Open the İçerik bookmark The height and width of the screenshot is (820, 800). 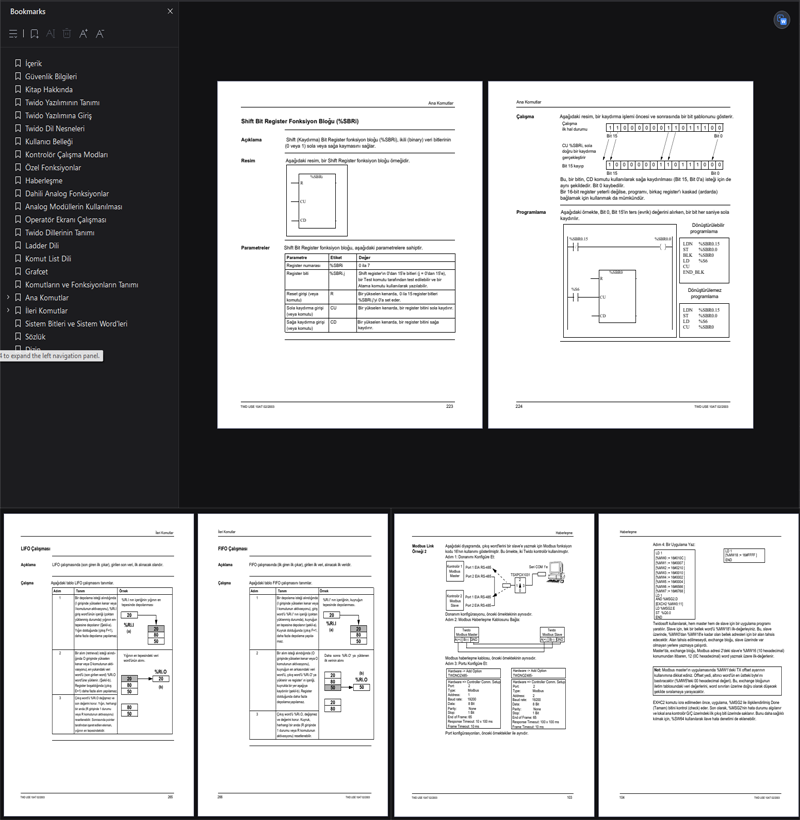[33, 63]
